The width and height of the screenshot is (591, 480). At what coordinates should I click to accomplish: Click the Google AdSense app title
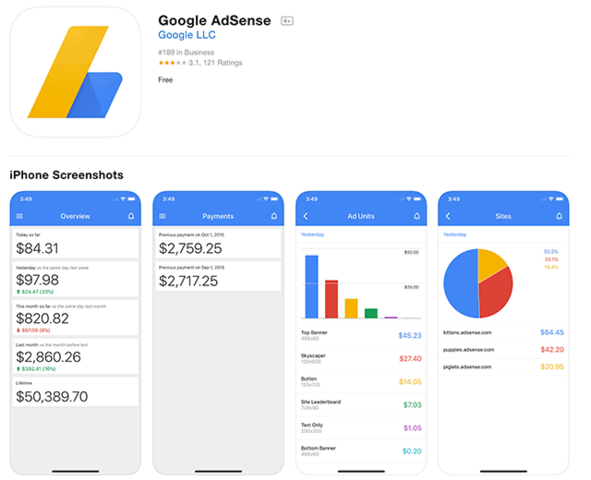click(x=214, y=20)
